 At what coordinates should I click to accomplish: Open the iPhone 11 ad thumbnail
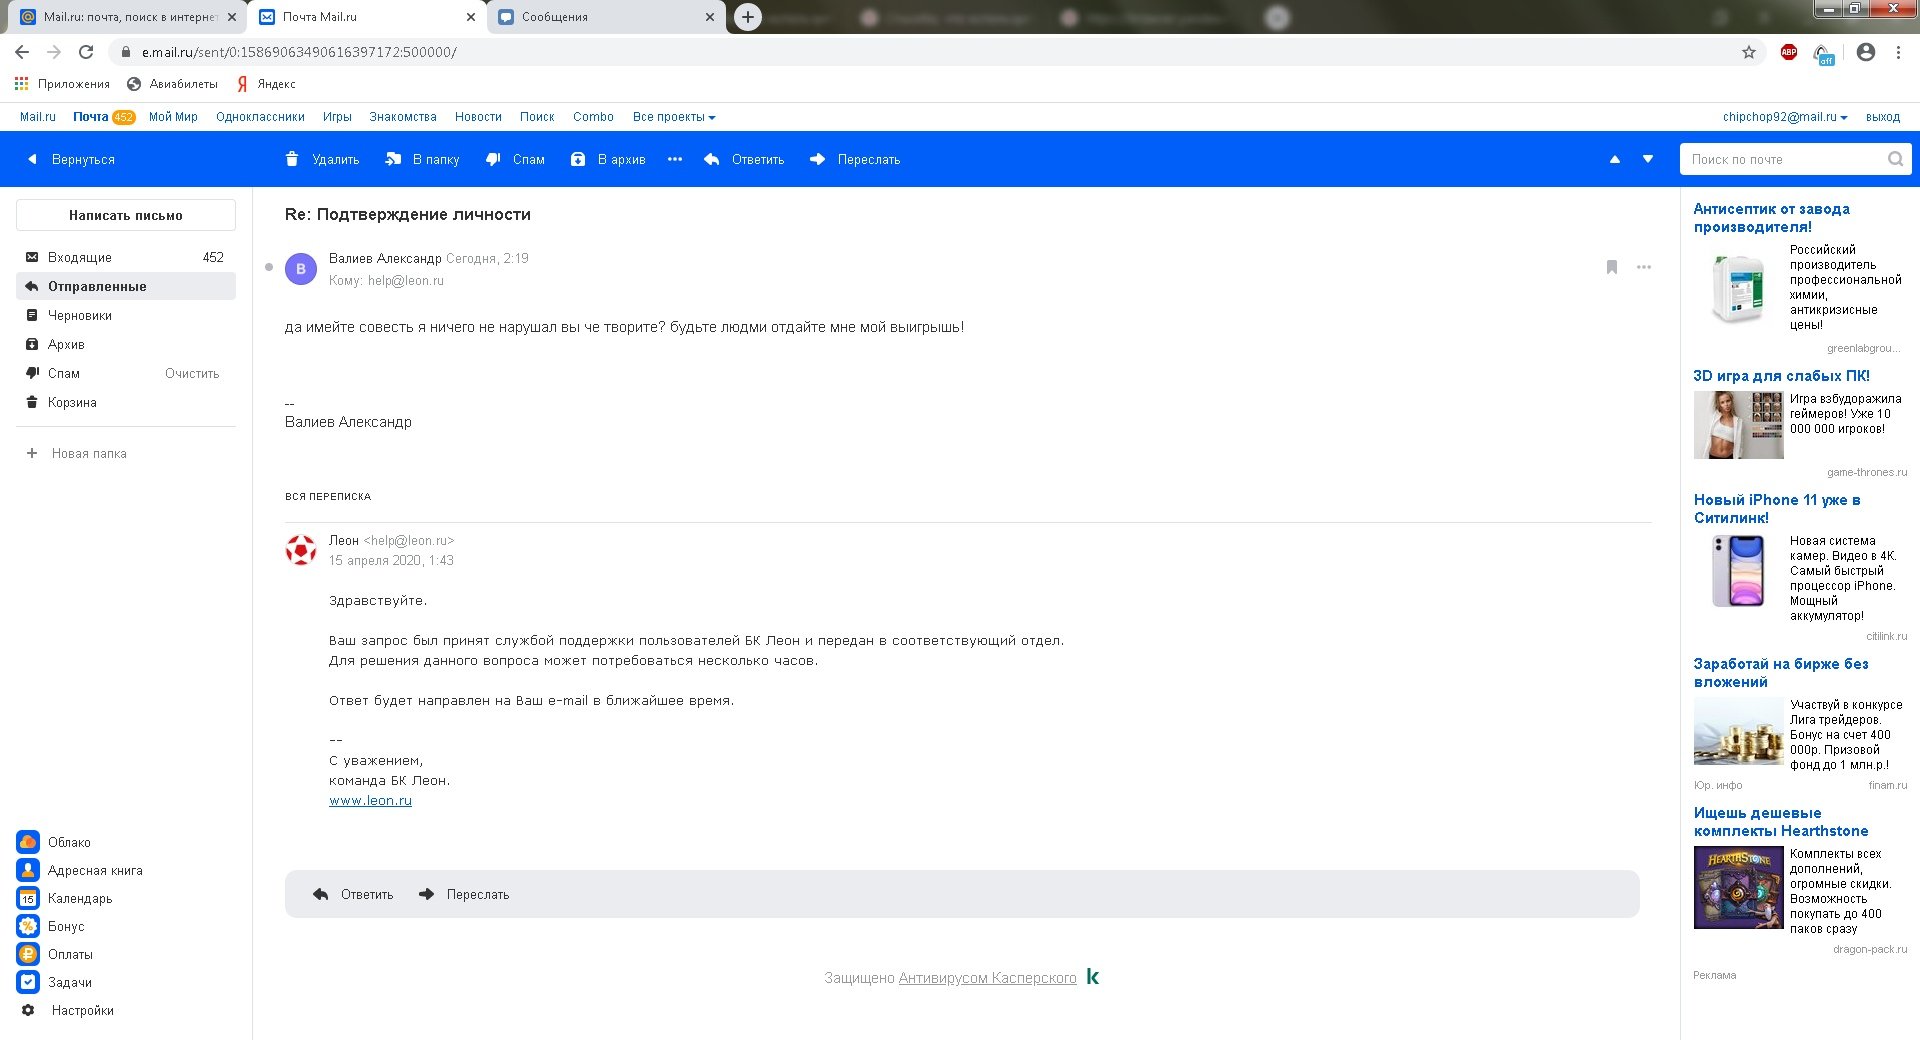(x=1738, y=571)
